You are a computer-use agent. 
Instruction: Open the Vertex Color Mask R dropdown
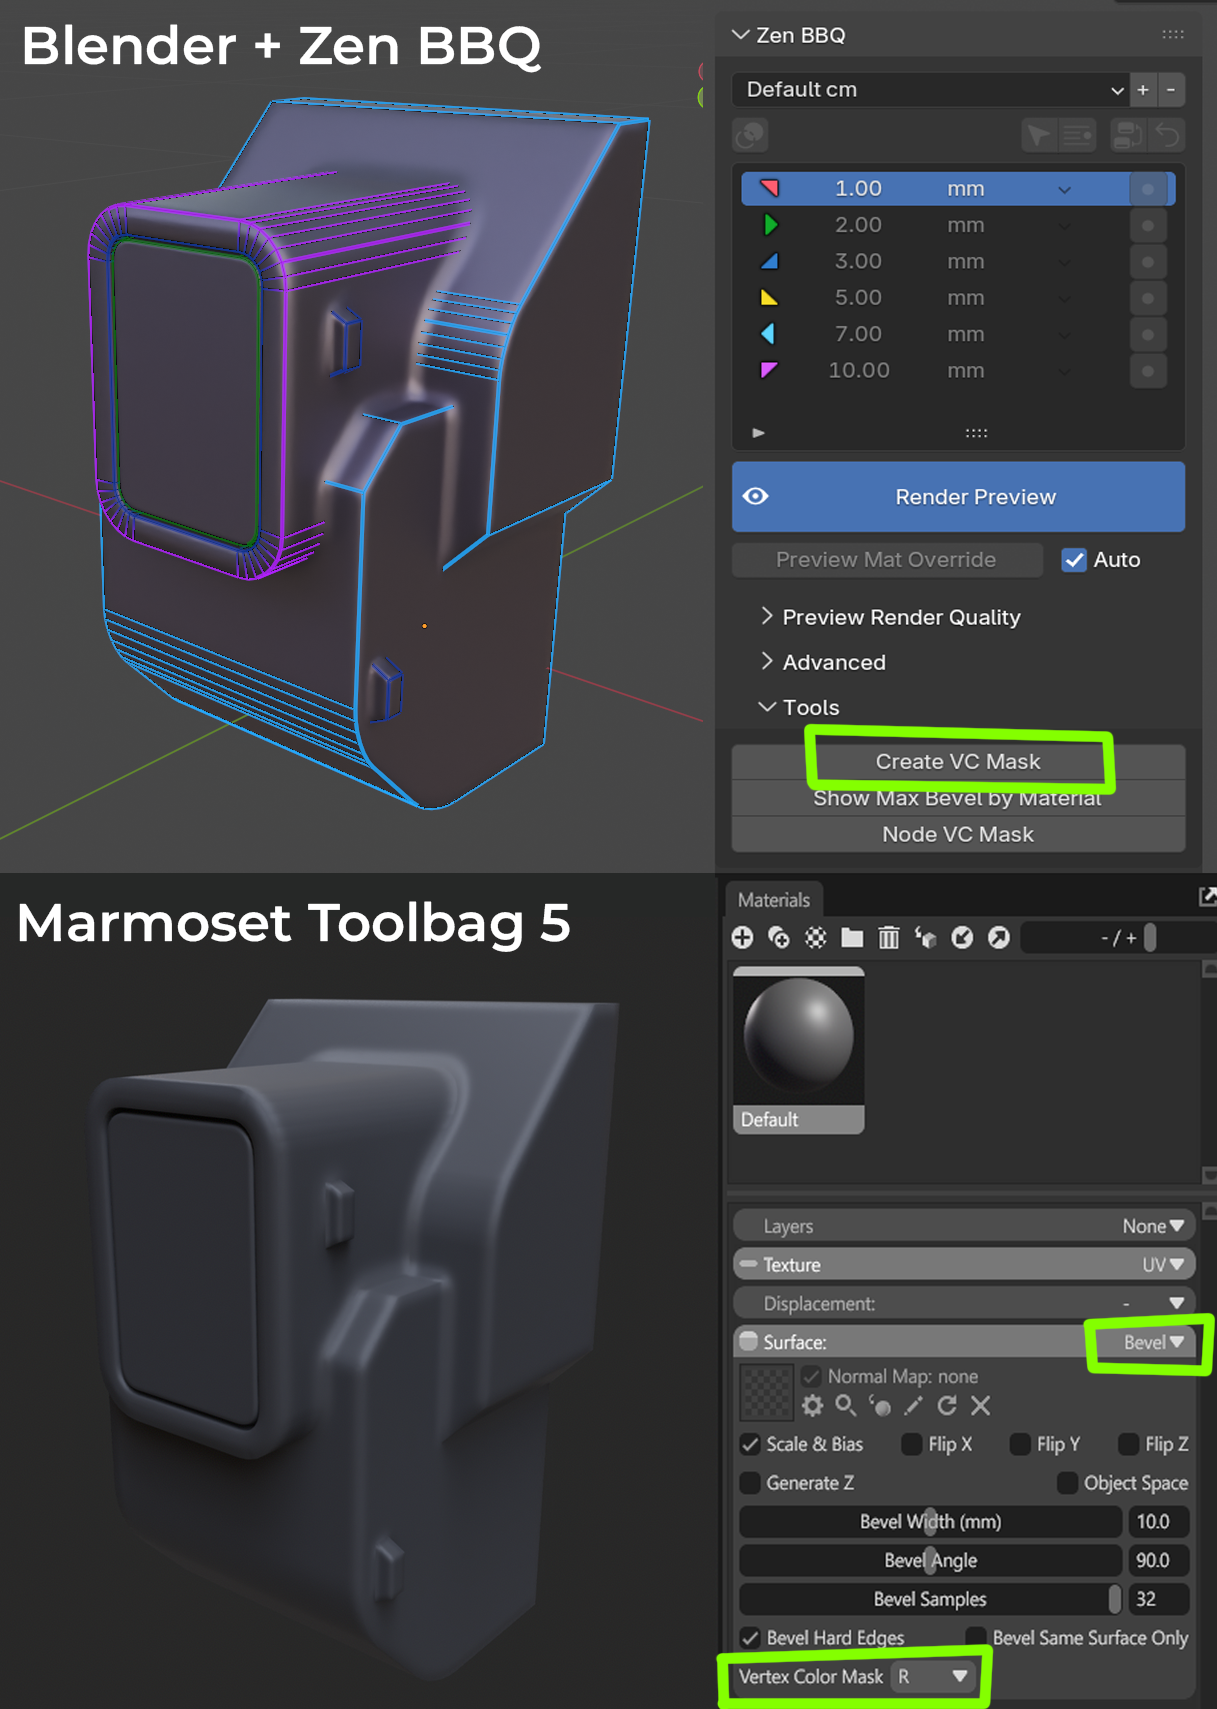coord(934,1677)
